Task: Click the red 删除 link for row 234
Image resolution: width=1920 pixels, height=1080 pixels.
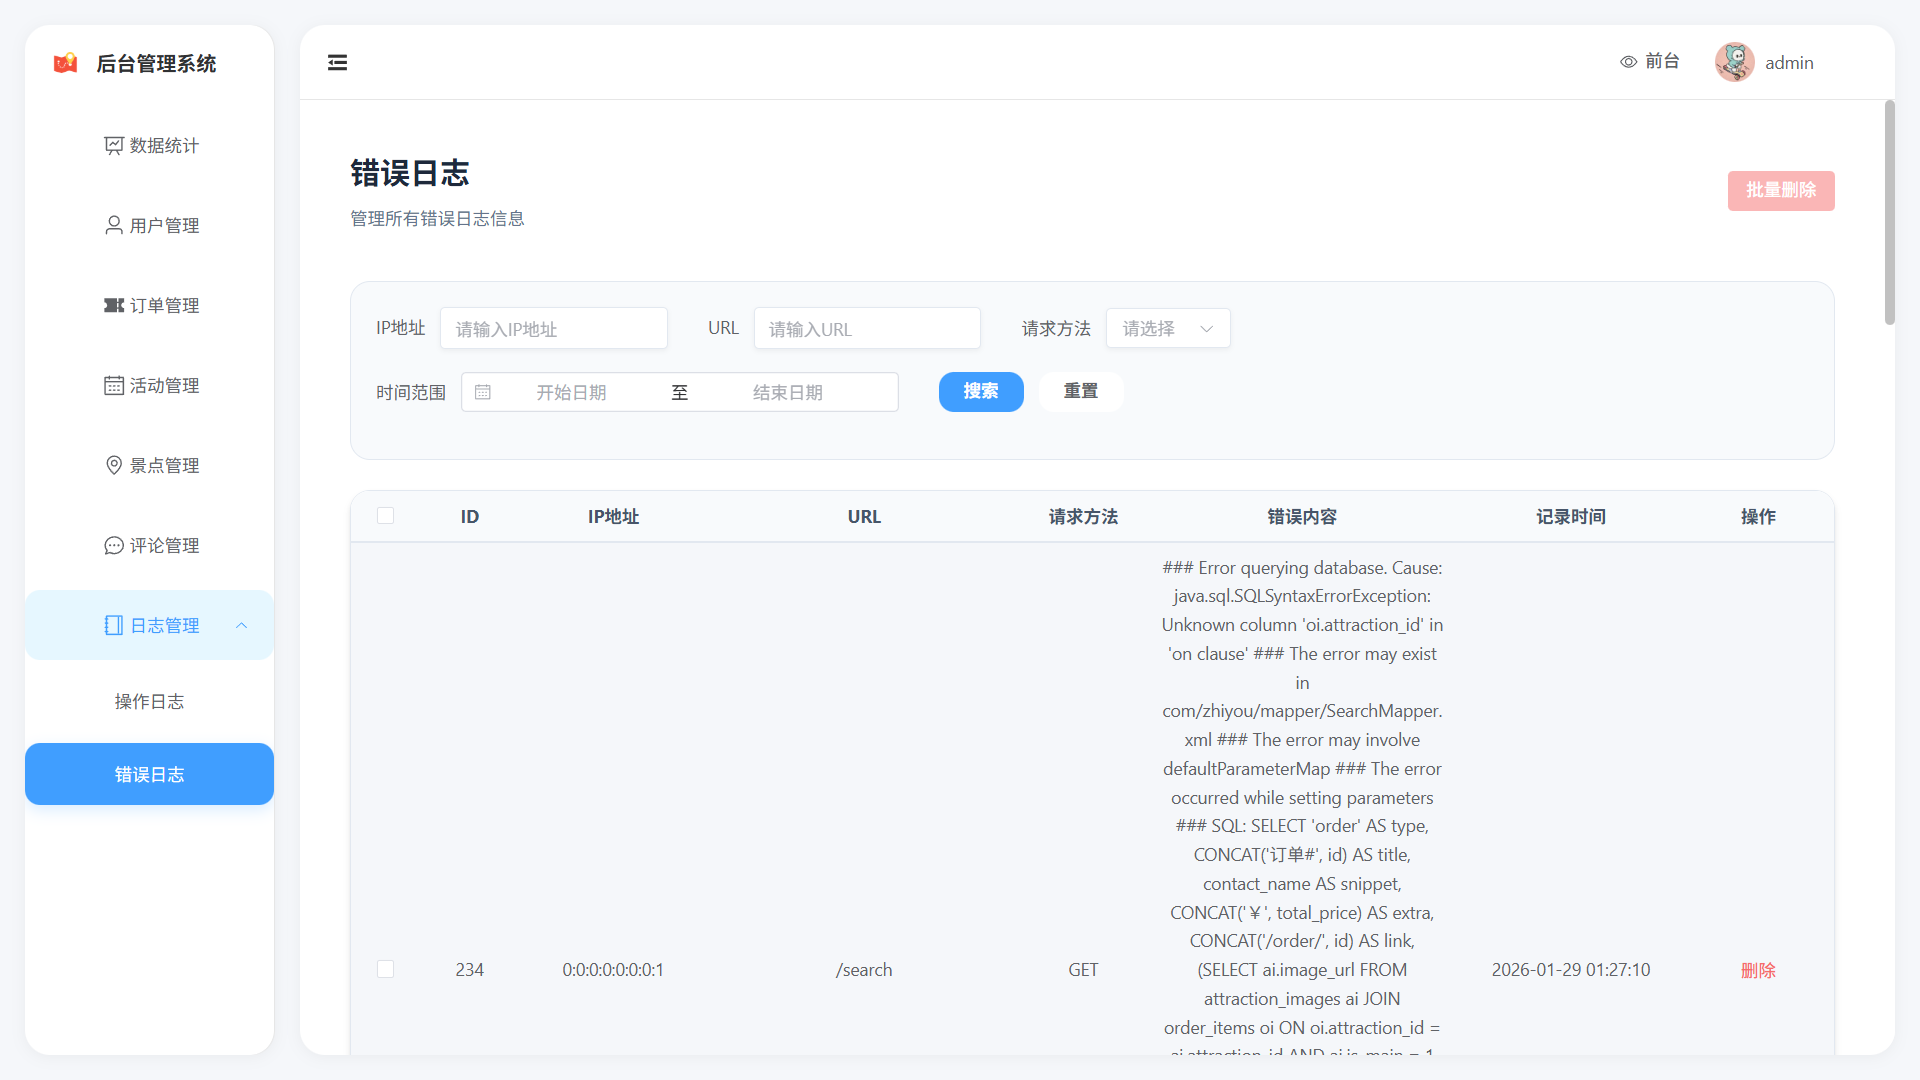Action: [1757, 970]
